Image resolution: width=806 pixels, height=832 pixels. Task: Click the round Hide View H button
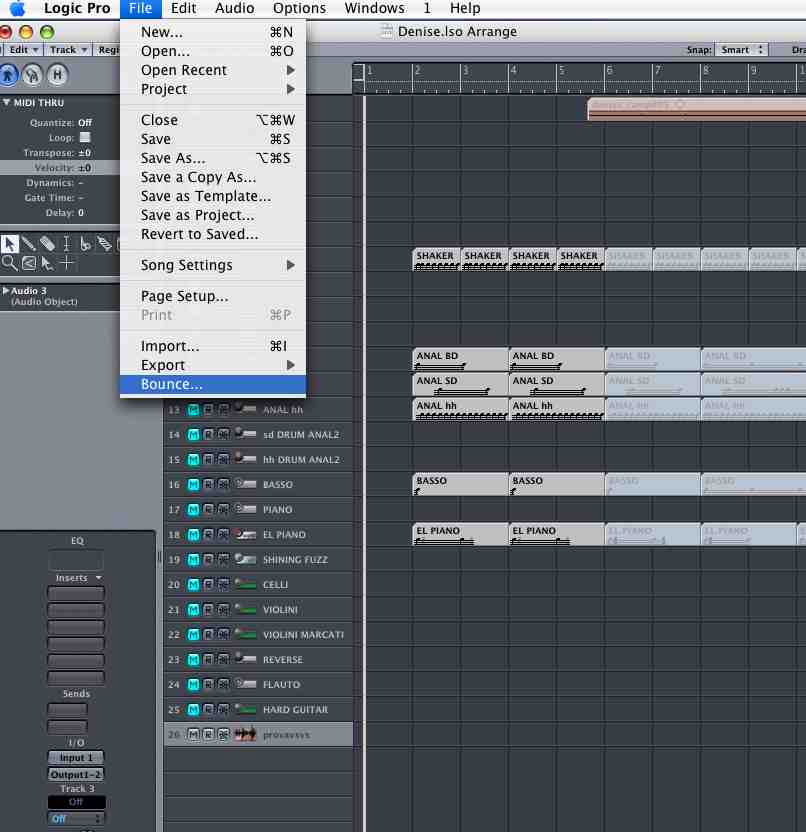pyautogui.click(x=57, y=75)
